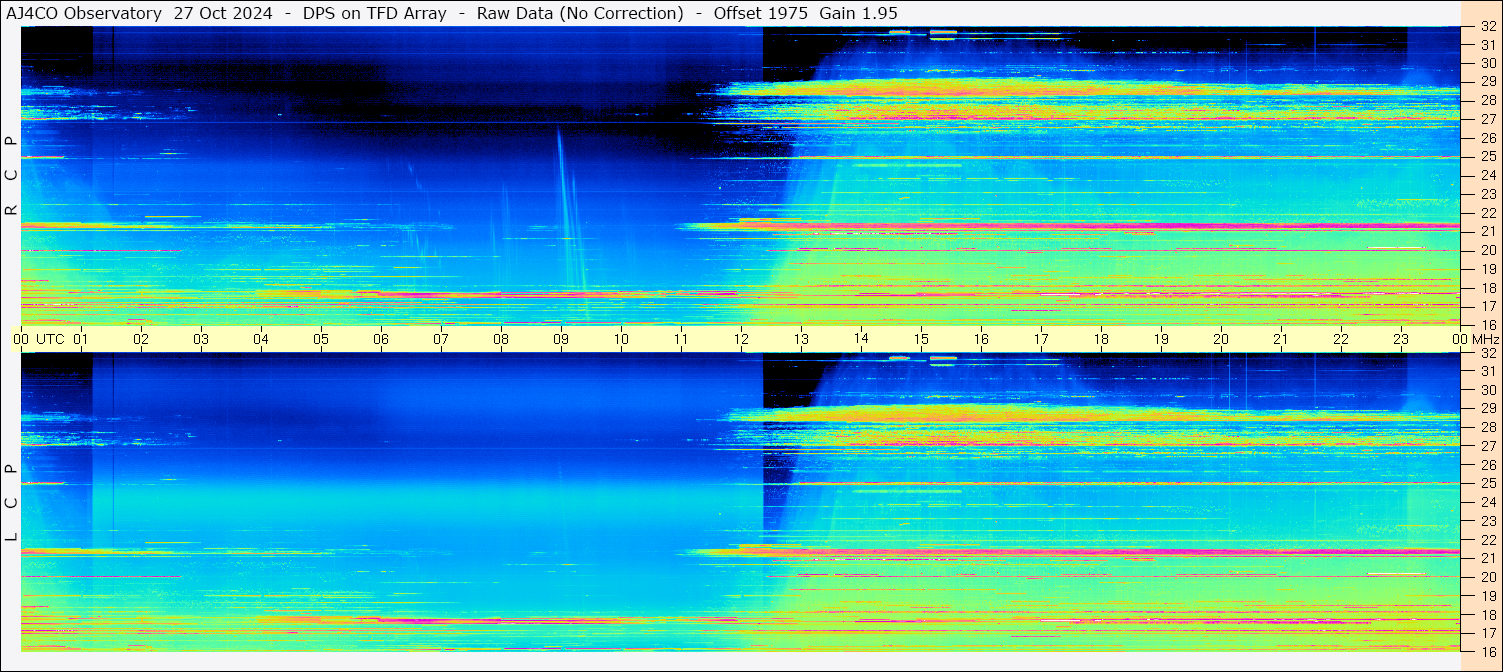Select the date '27 Oct 2024' in header

coord(223,13)
